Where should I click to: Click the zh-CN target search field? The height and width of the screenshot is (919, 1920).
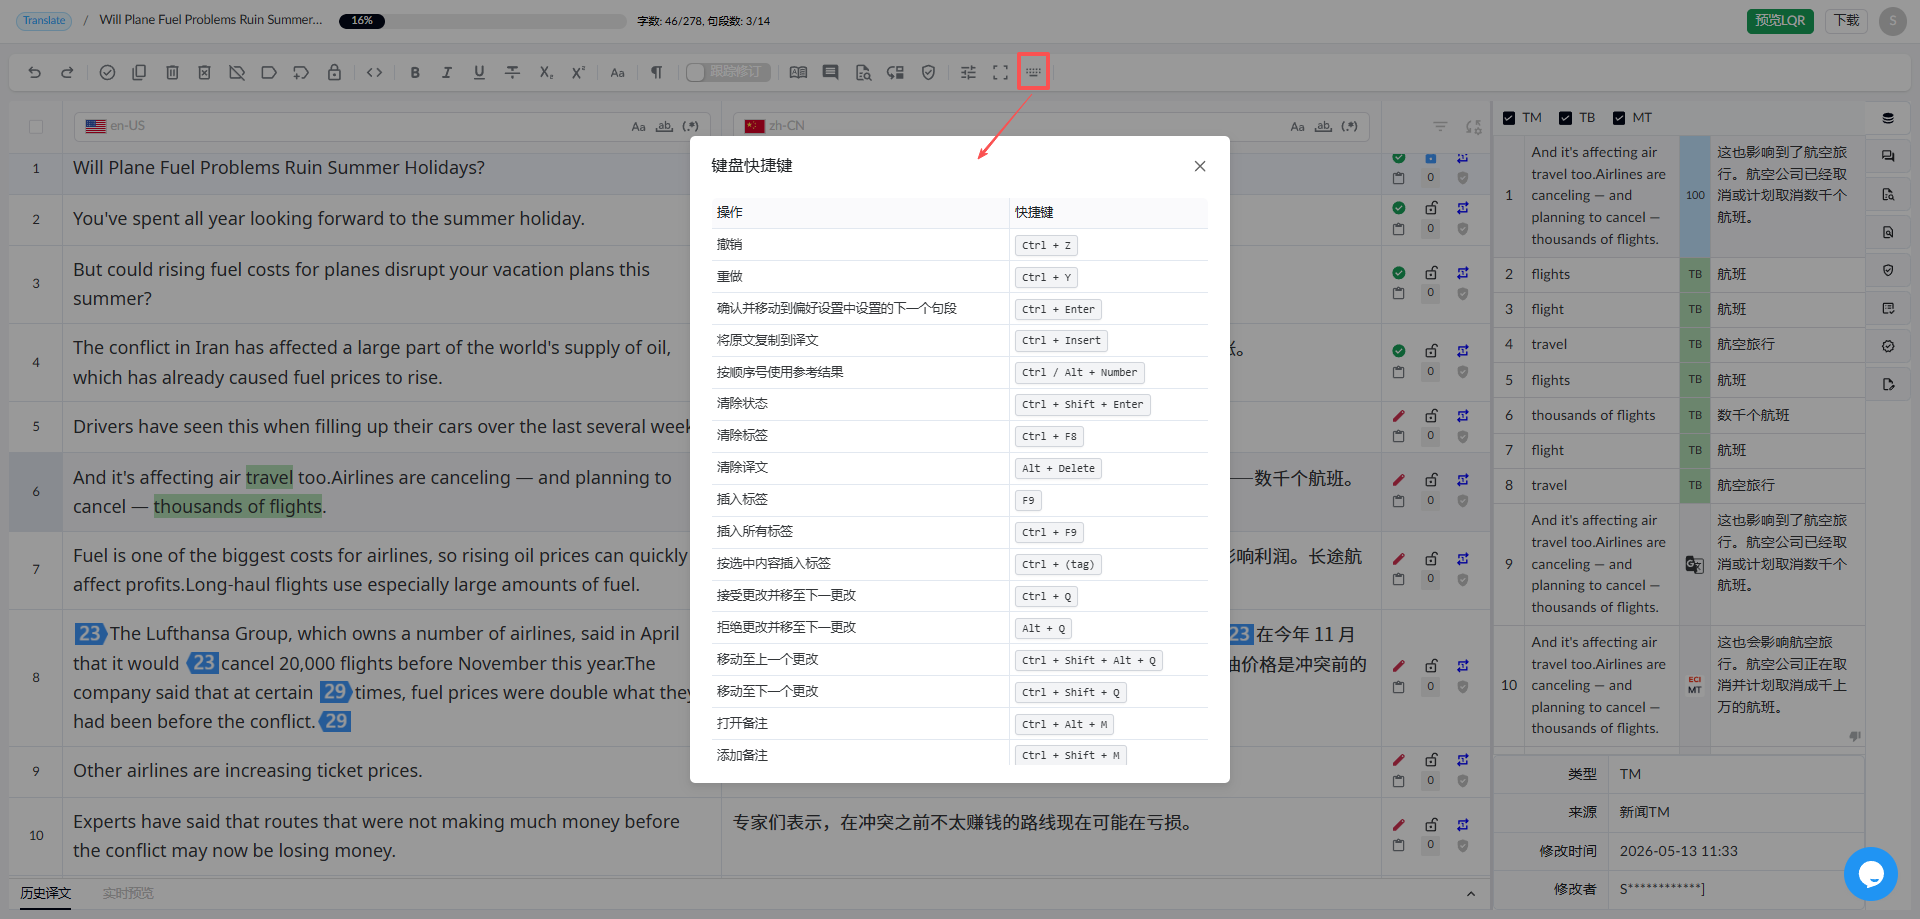click(1051, 127)
